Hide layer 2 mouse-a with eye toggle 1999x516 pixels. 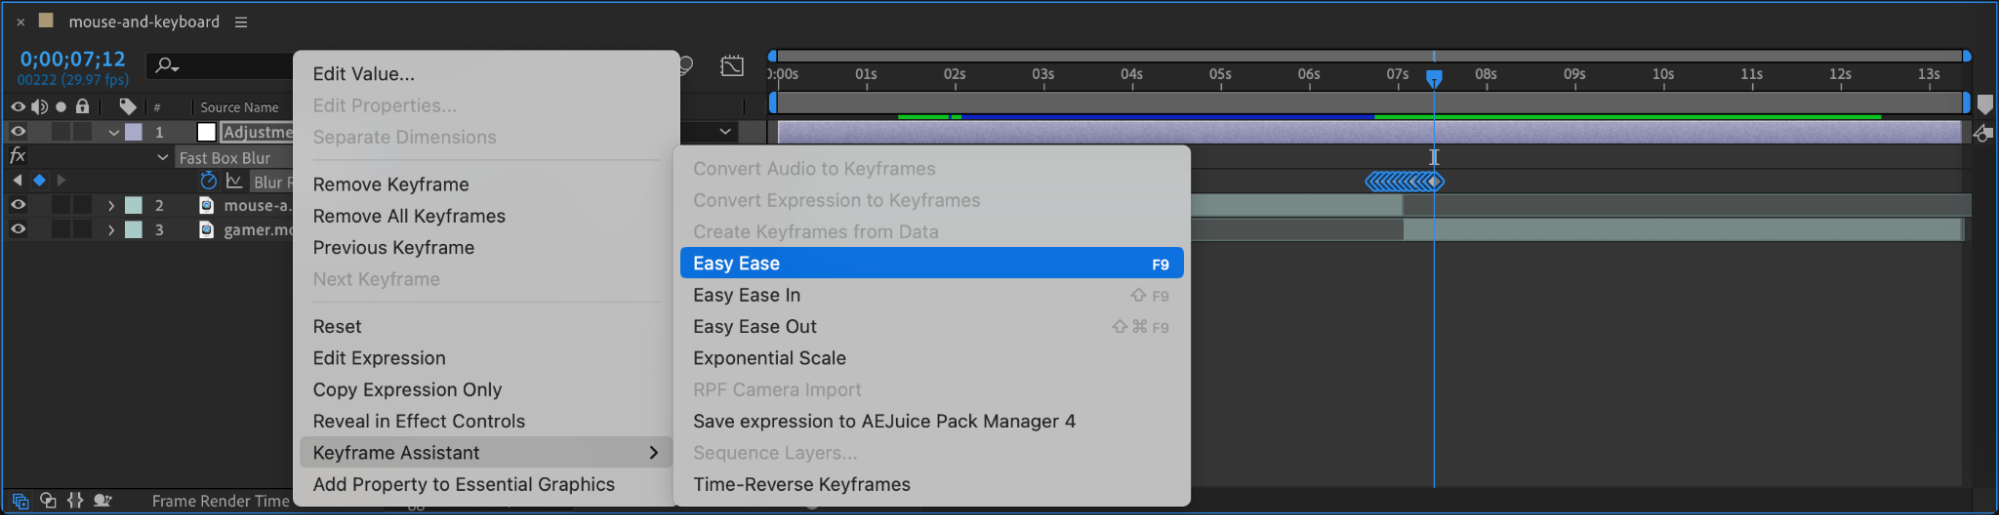click(18, 205)
